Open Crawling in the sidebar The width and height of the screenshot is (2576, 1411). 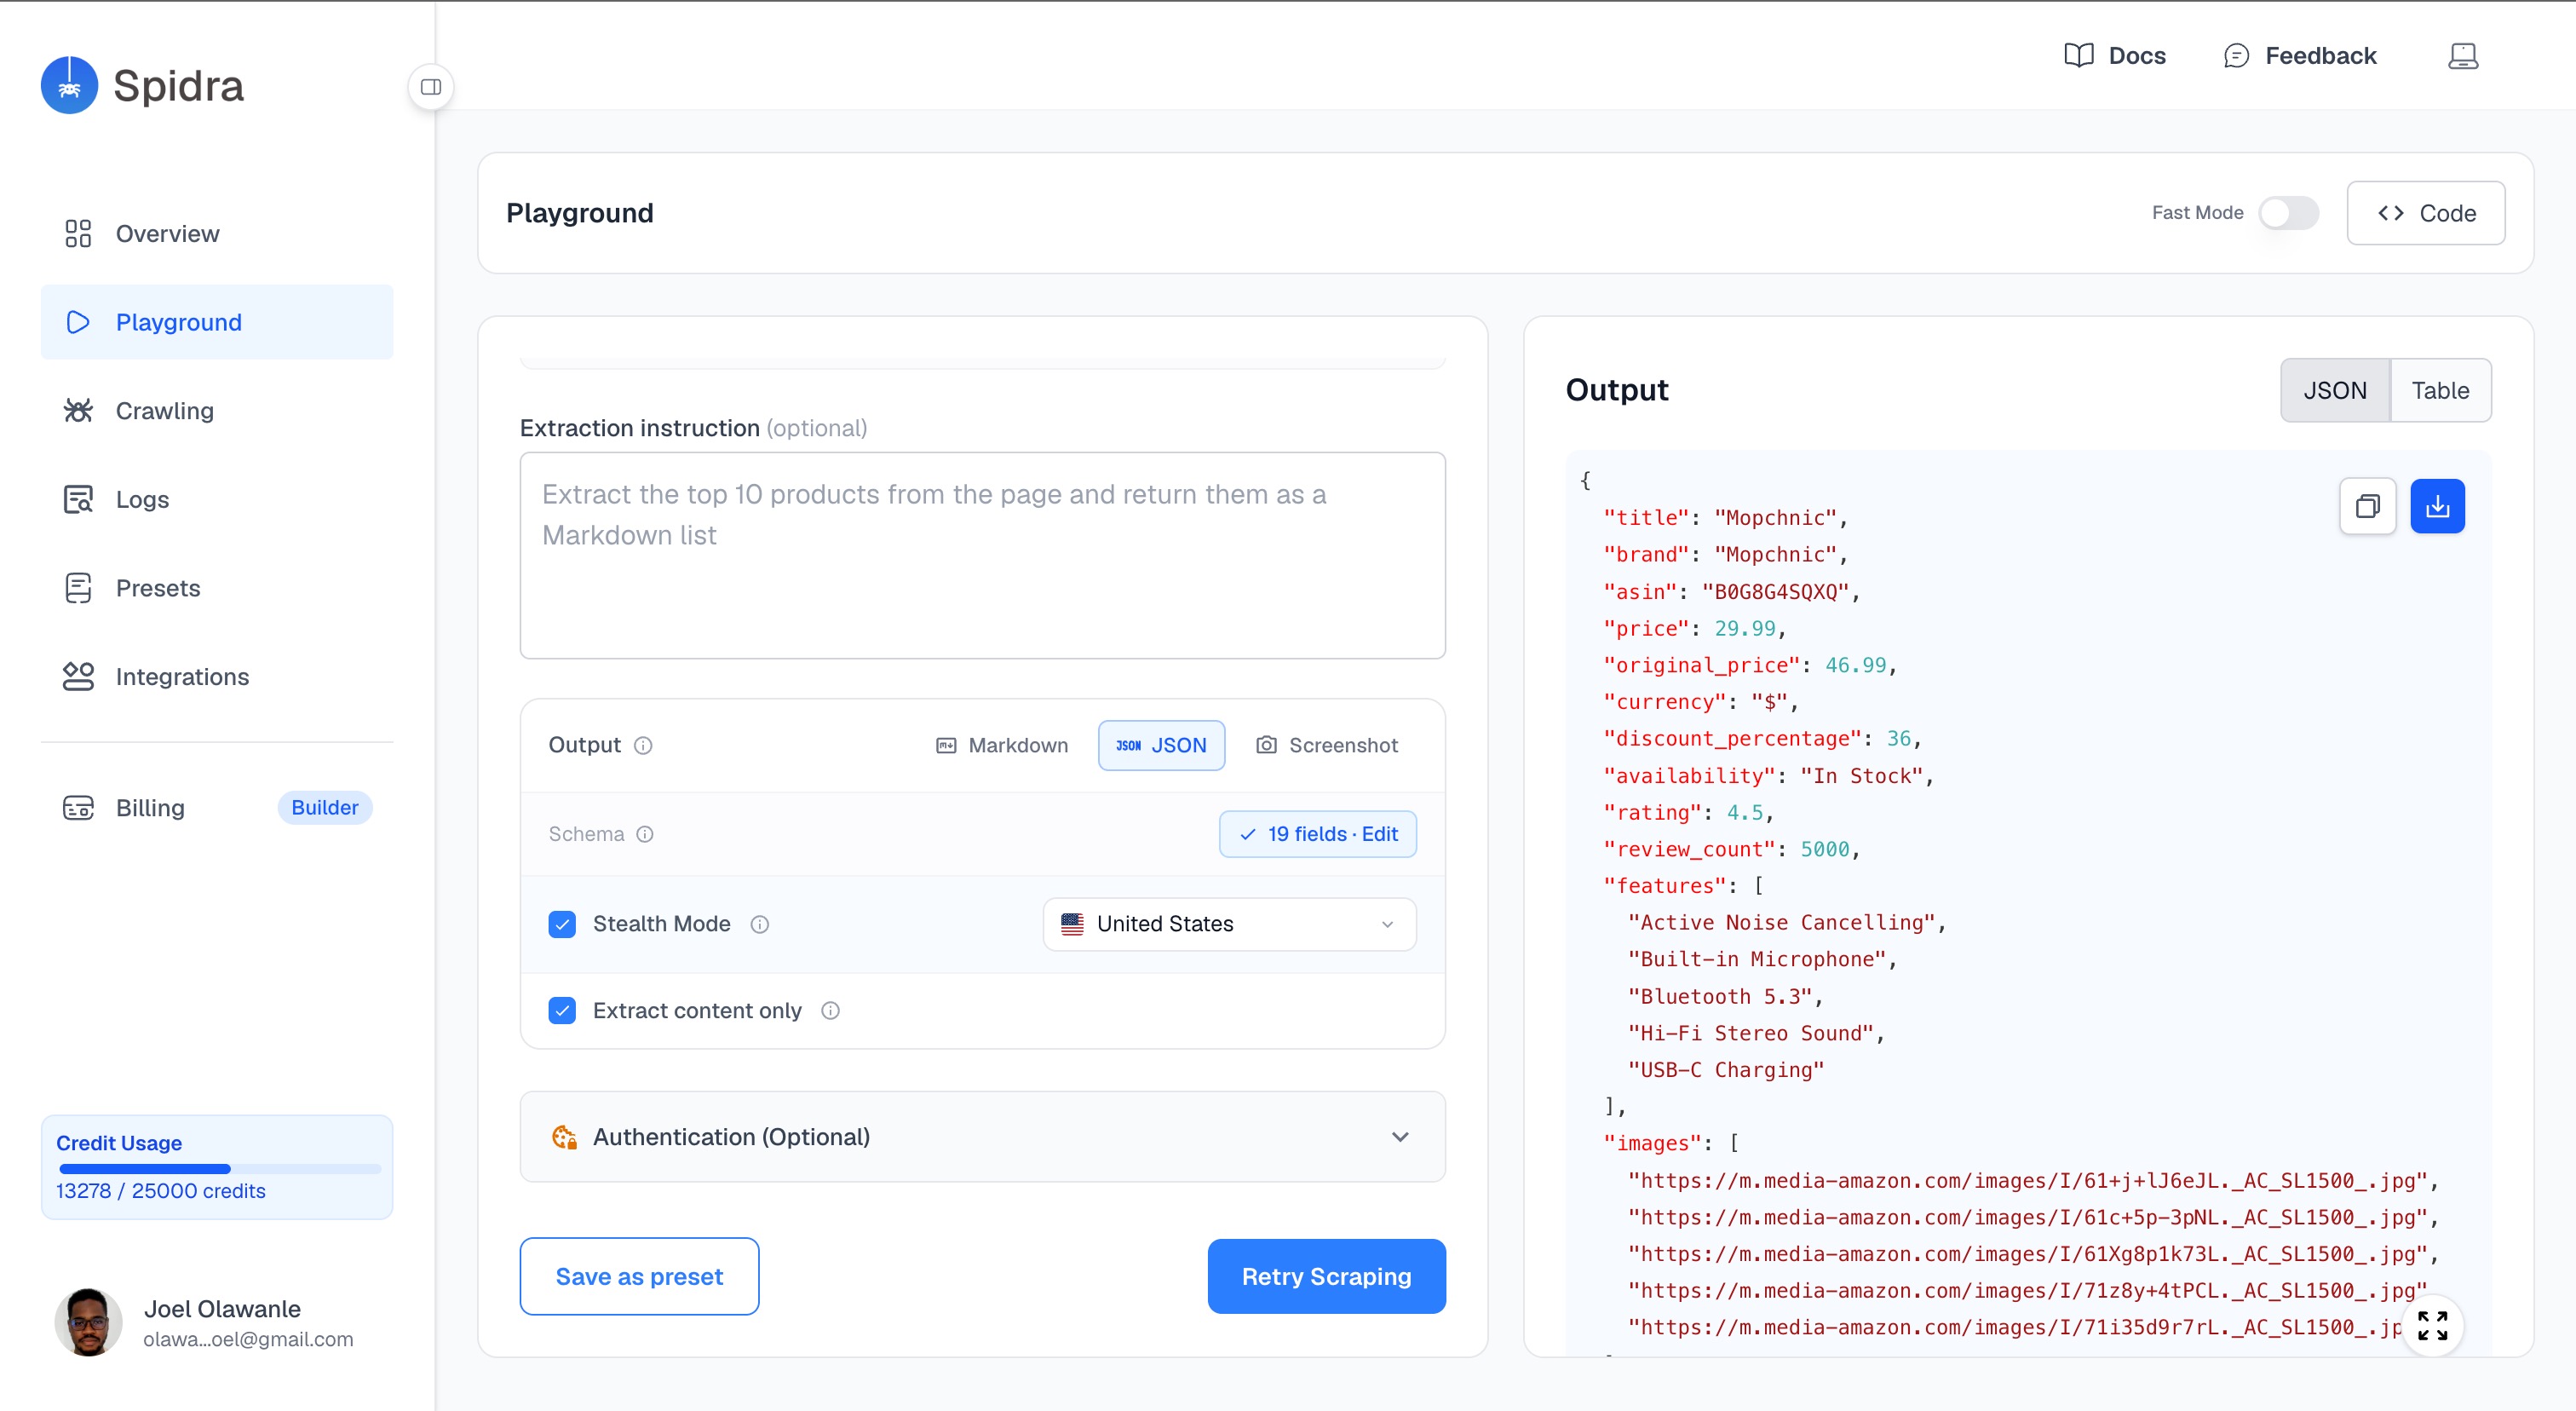pyautogui.click(x=217, y=411)
